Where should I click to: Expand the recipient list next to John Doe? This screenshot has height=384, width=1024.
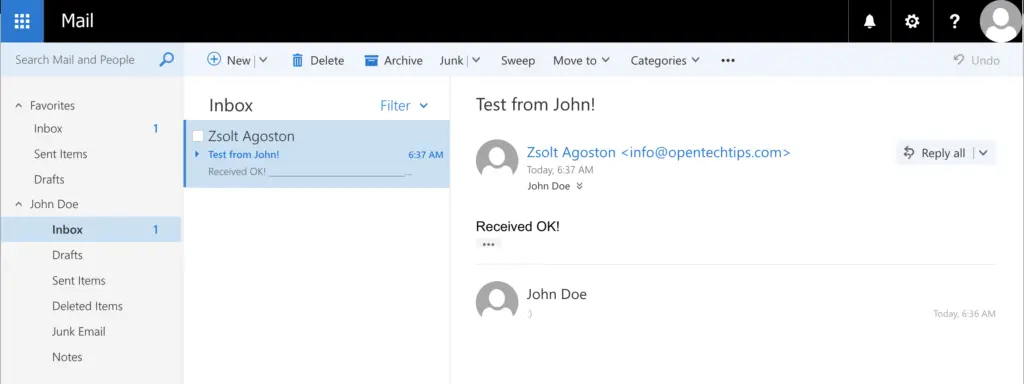[x=579, y=186]
